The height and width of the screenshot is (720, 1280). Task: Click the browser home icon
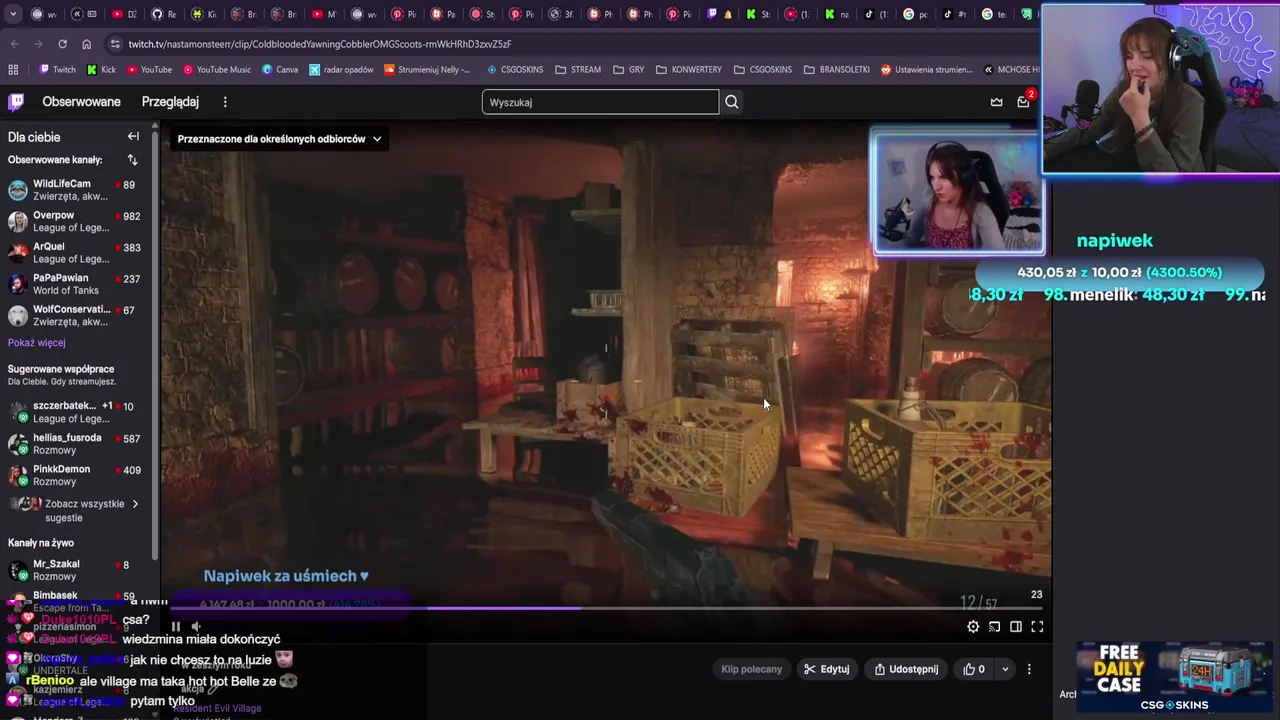tap(86, 44)
